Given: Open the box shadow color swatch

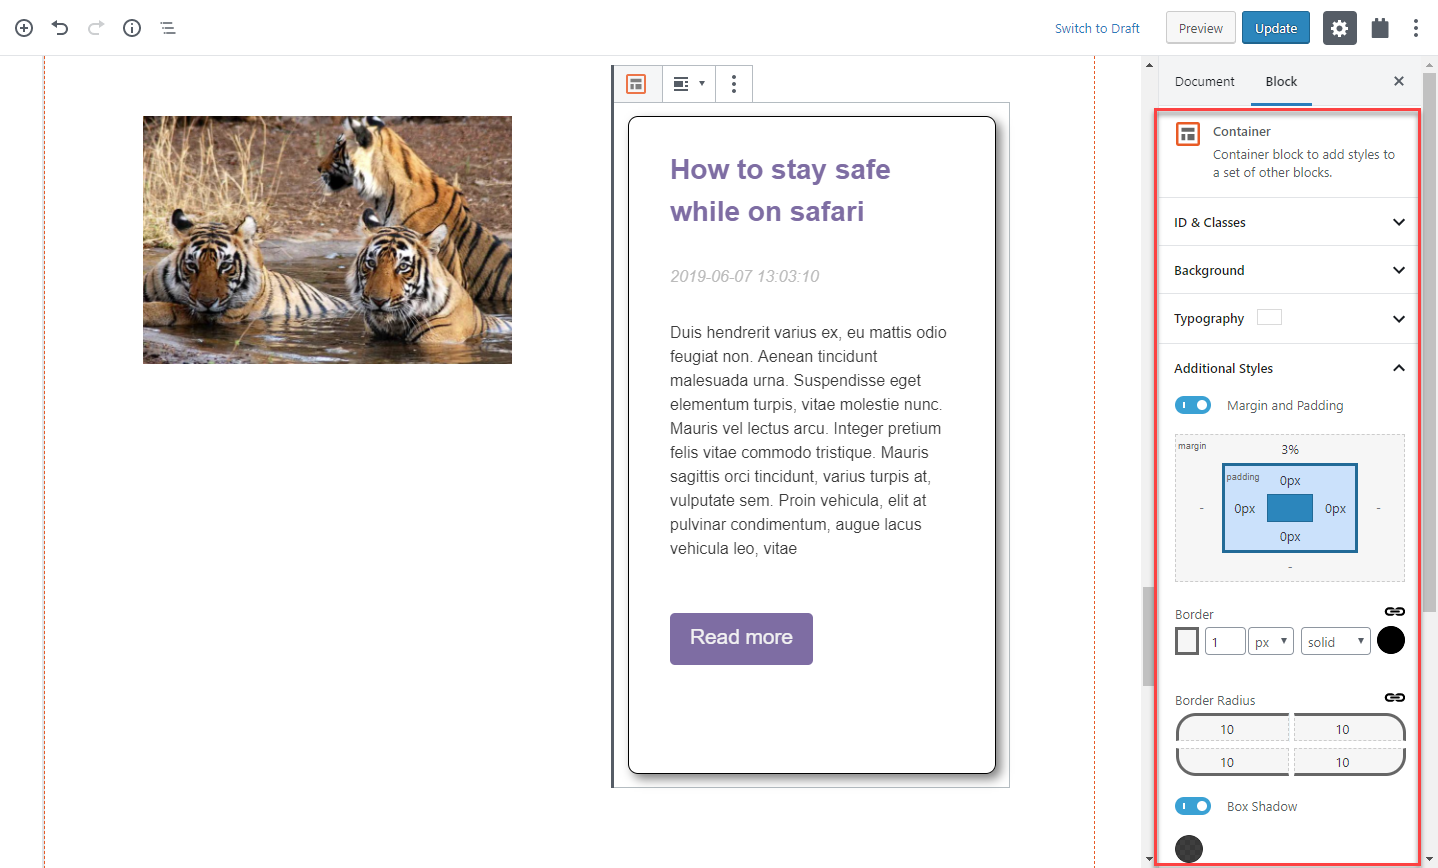Looking at the screenshot, I should tap(1189, 849).
